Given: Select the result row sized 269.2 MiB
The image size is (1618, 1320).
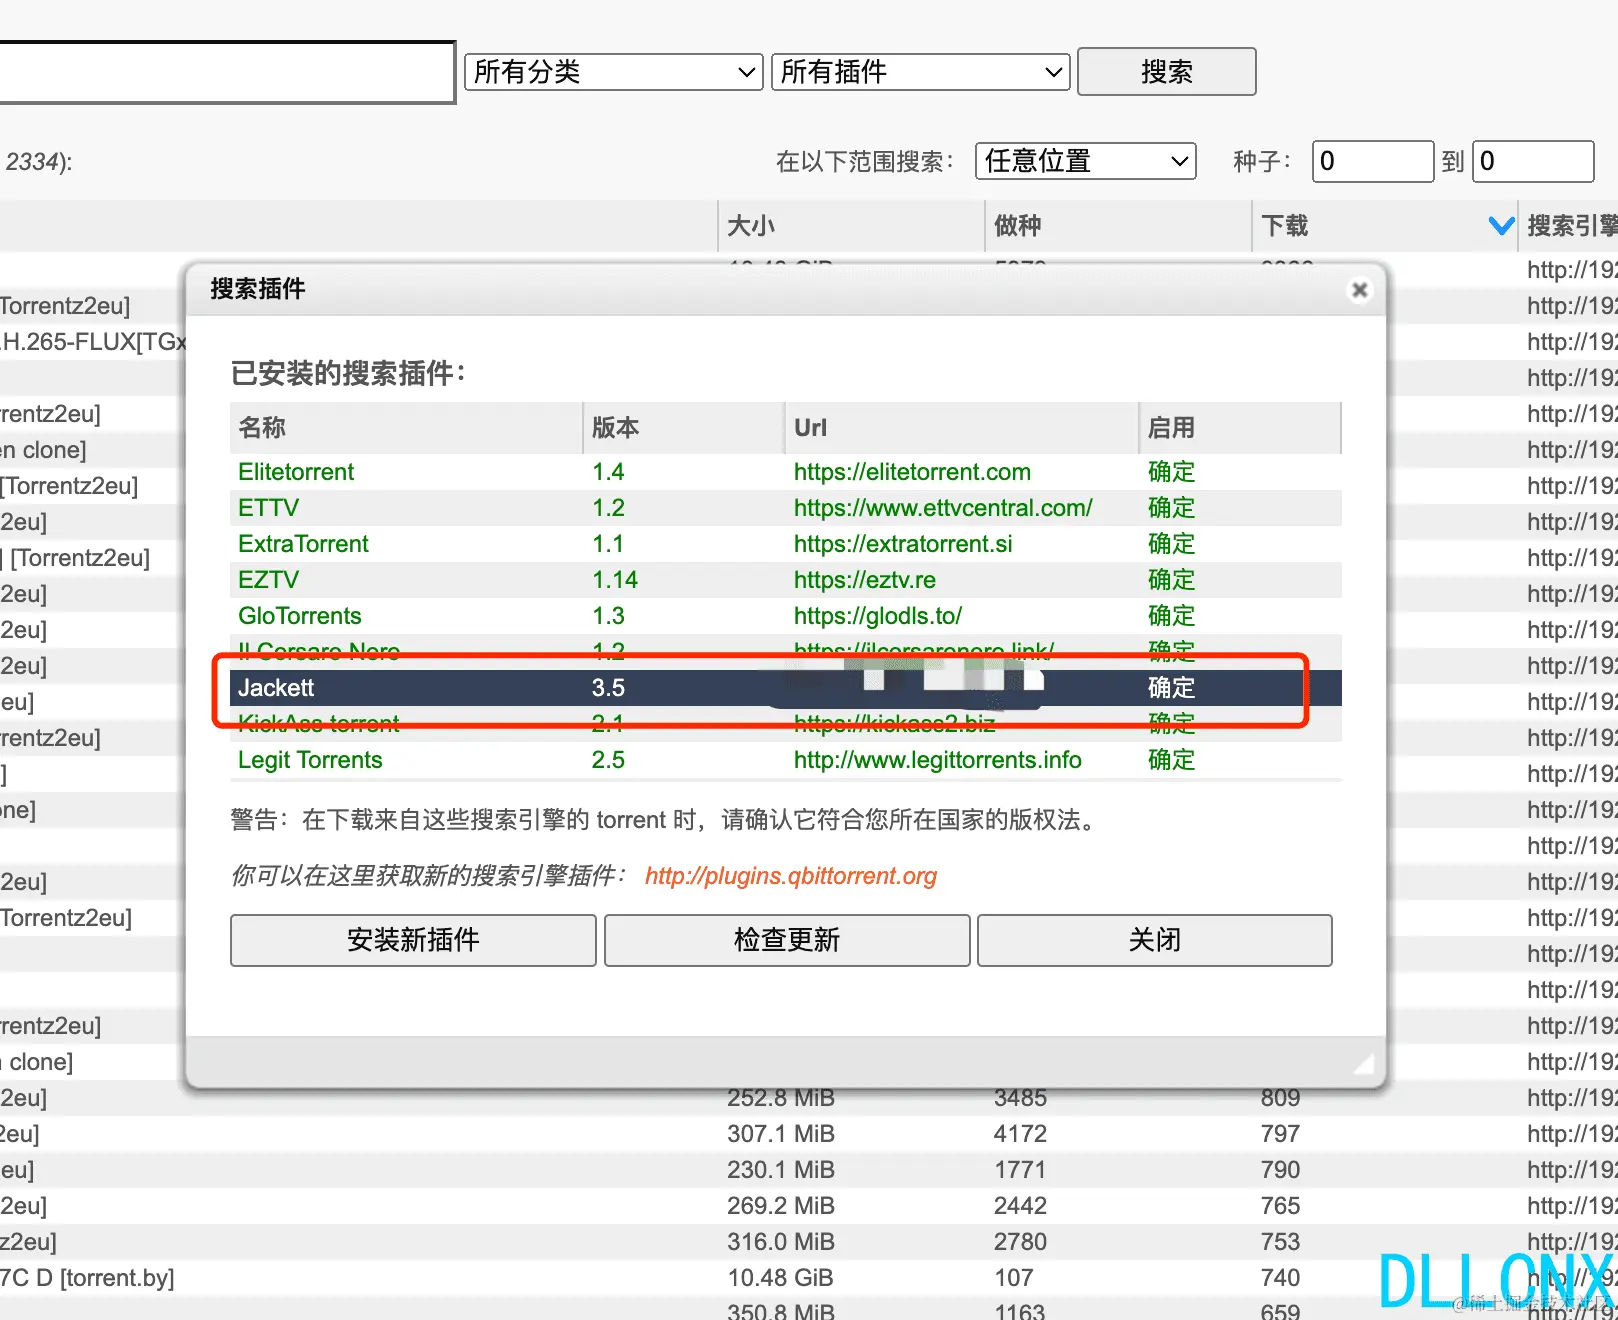Looking at the screenshot, I should tap(809, 1206).
